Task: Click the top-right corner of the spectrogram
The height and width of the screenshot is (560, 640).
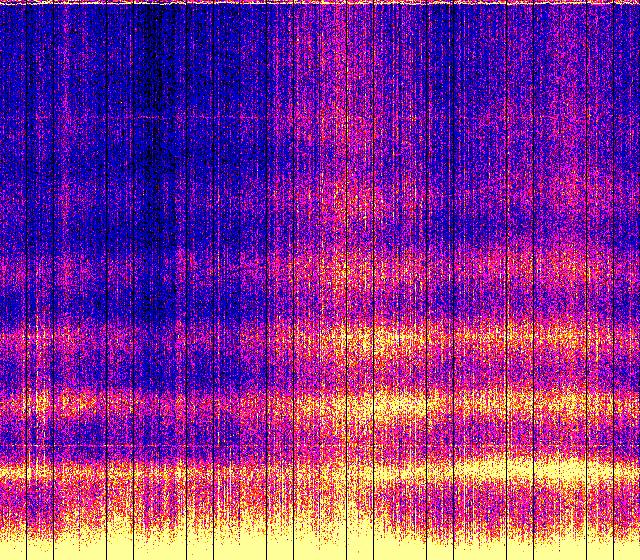Action: (x=636, y=3)
